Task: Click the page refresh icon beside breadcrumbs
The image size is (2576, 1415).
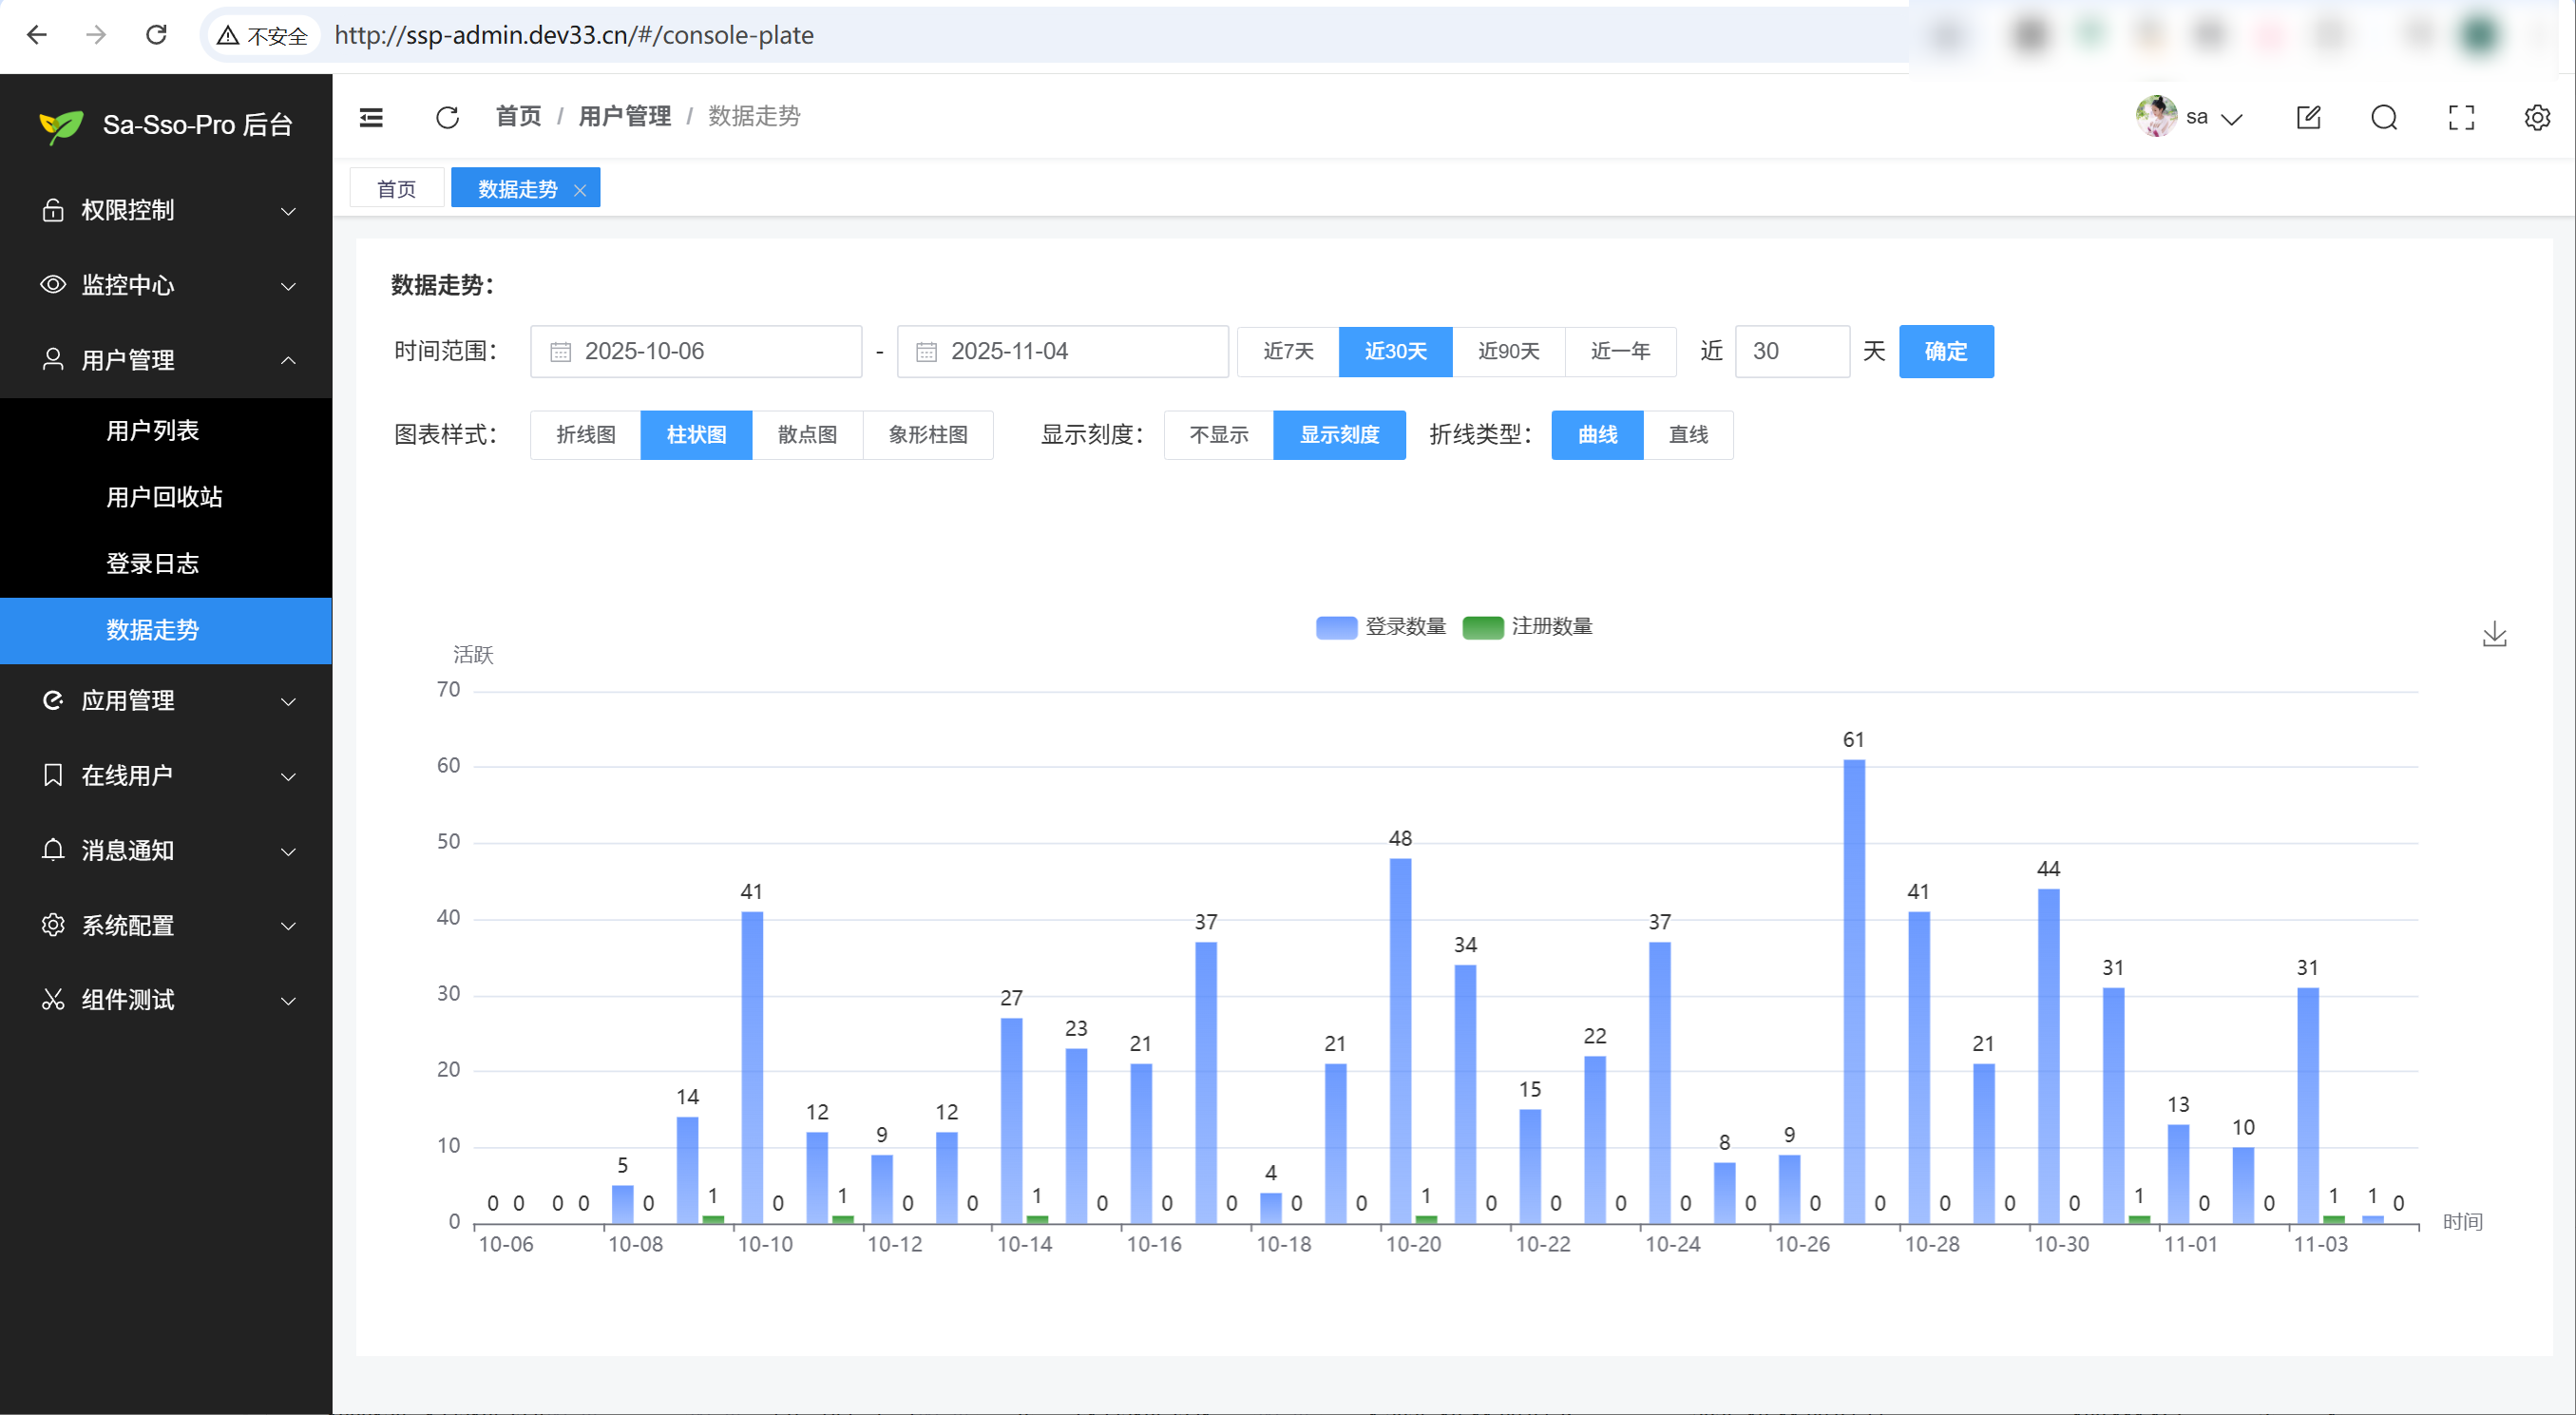Action: pyautogui.click(x=447, y=118)
